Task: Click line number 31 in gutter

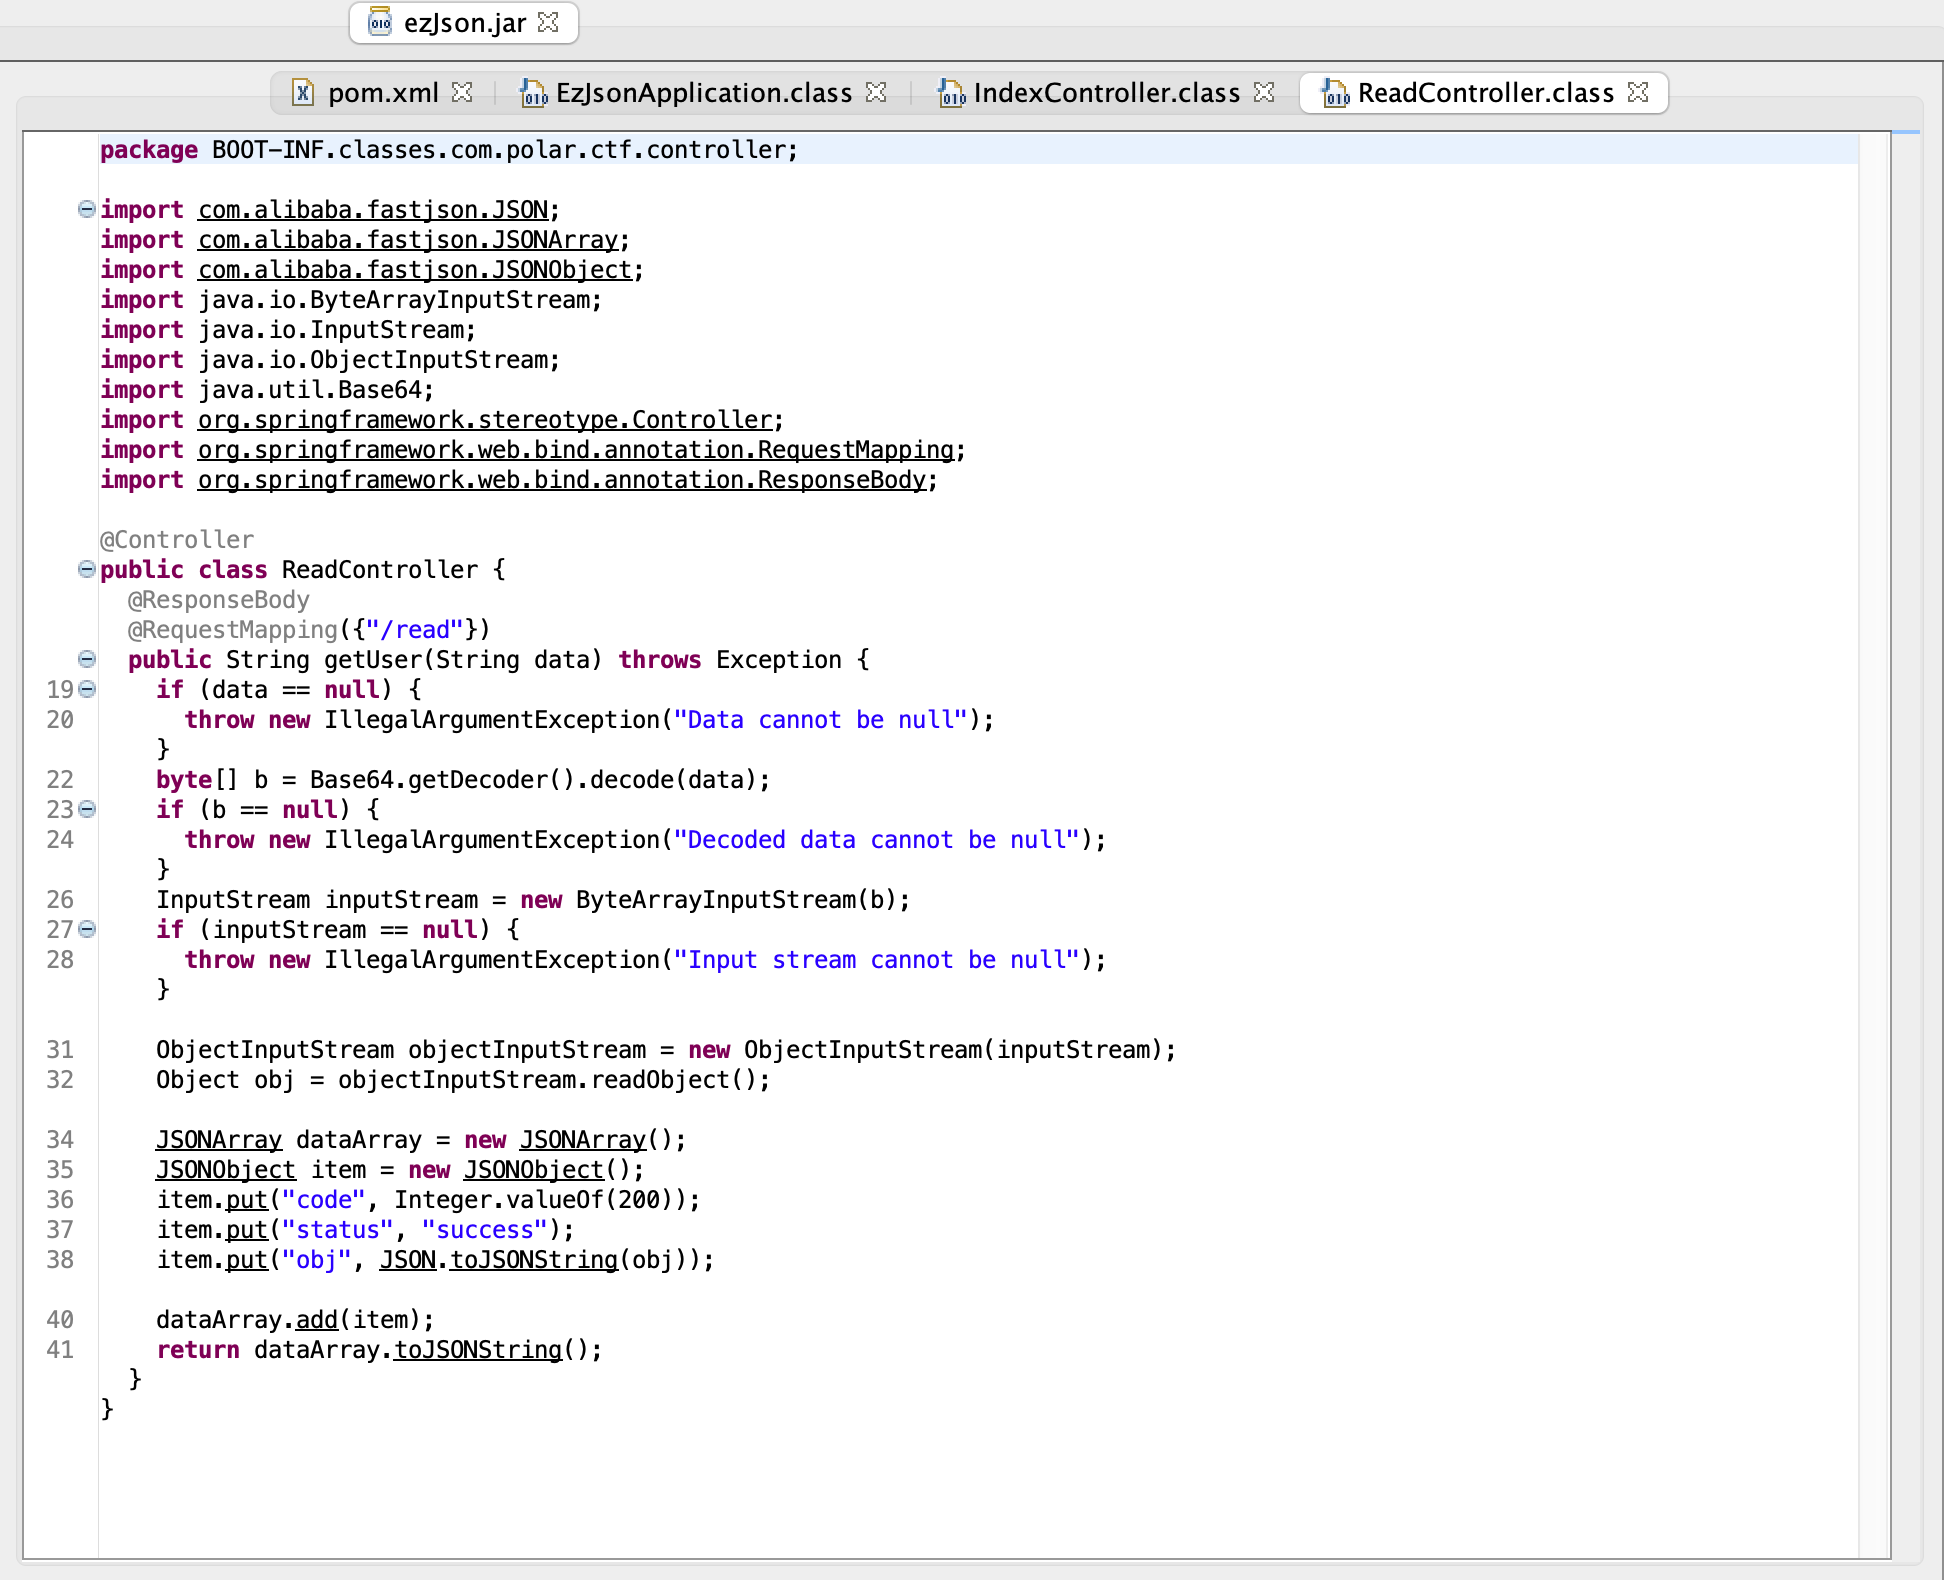Action: (60, 1050)
